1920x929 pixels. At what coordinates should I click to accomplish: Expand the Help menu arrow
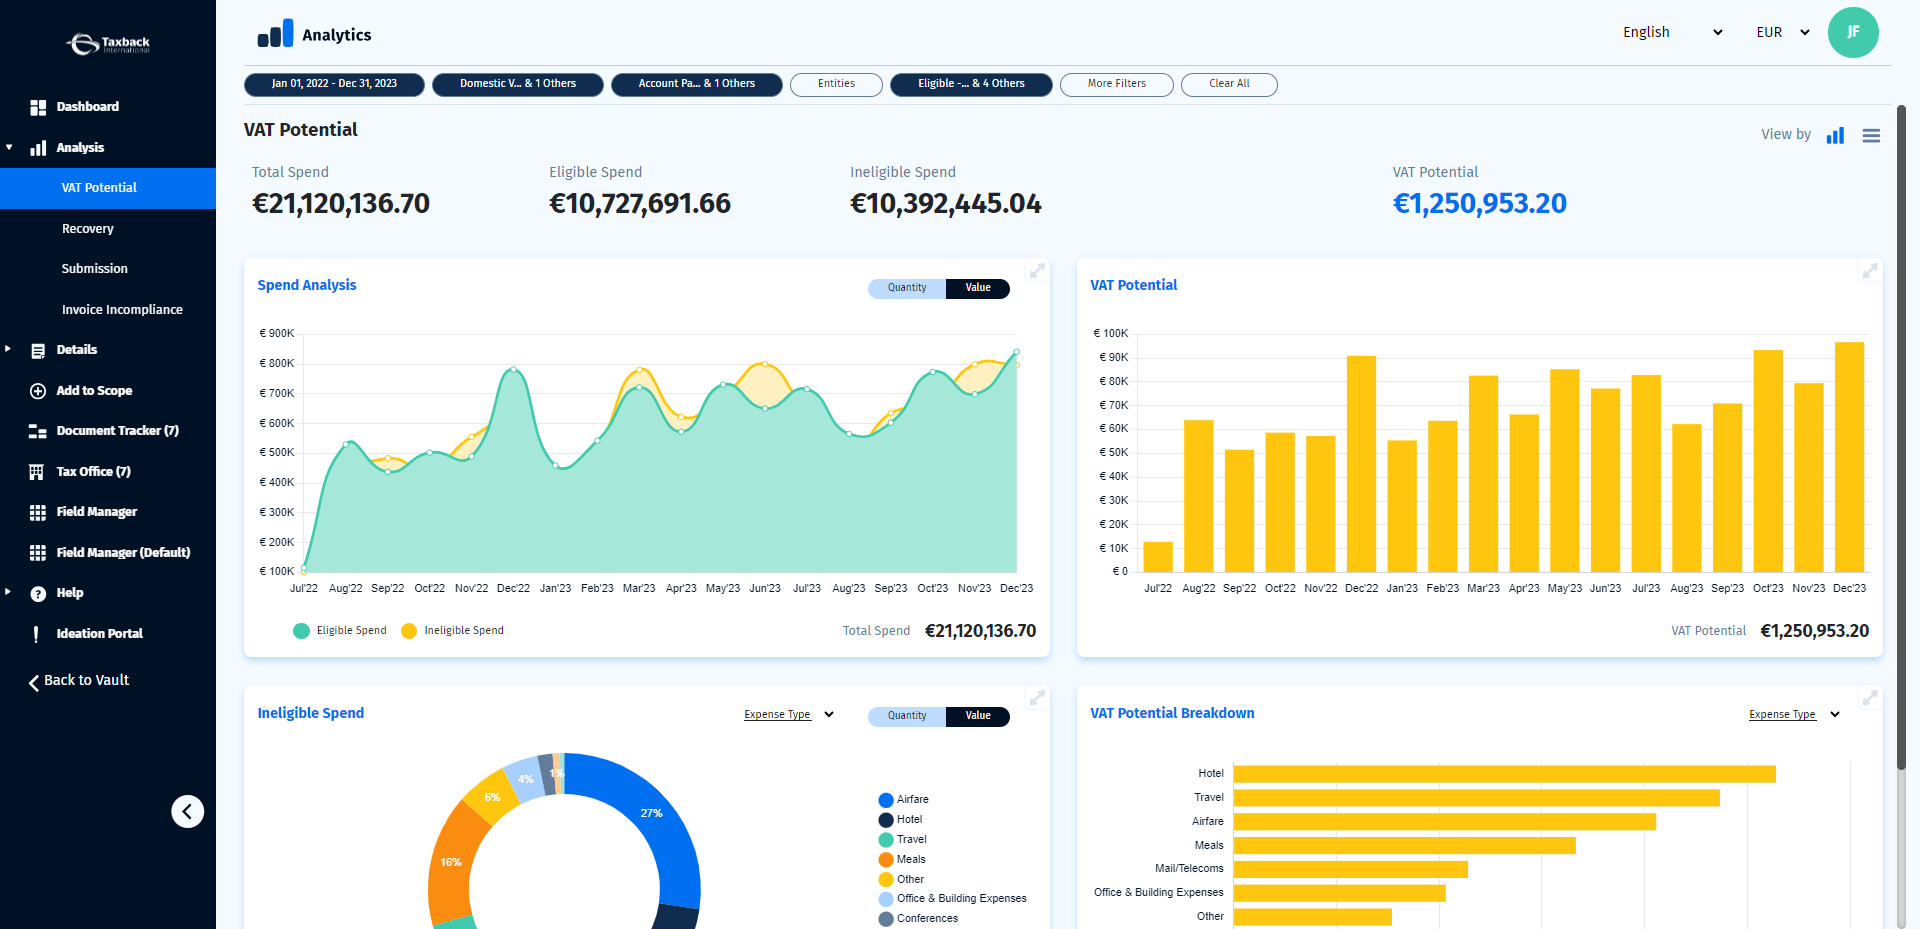tap(8, 592)
